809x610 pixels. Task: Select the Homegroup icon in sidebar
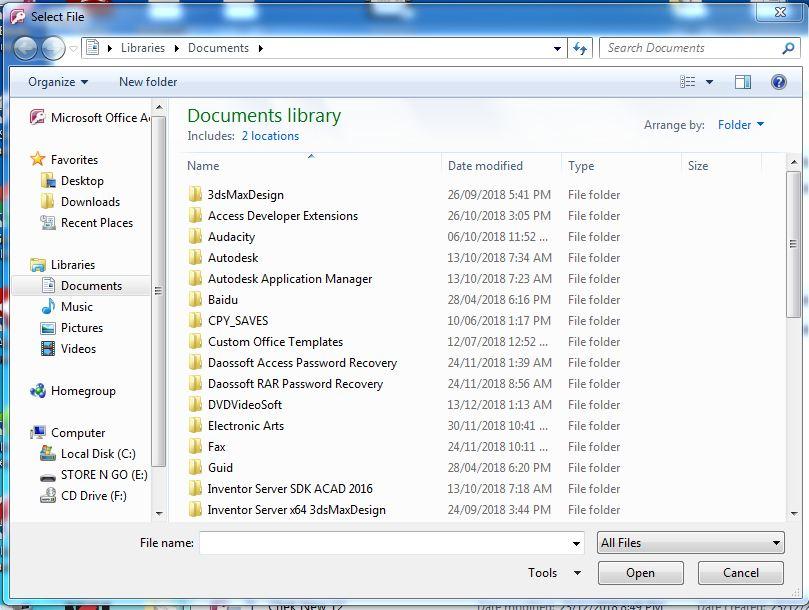click(x=38, y=391)
